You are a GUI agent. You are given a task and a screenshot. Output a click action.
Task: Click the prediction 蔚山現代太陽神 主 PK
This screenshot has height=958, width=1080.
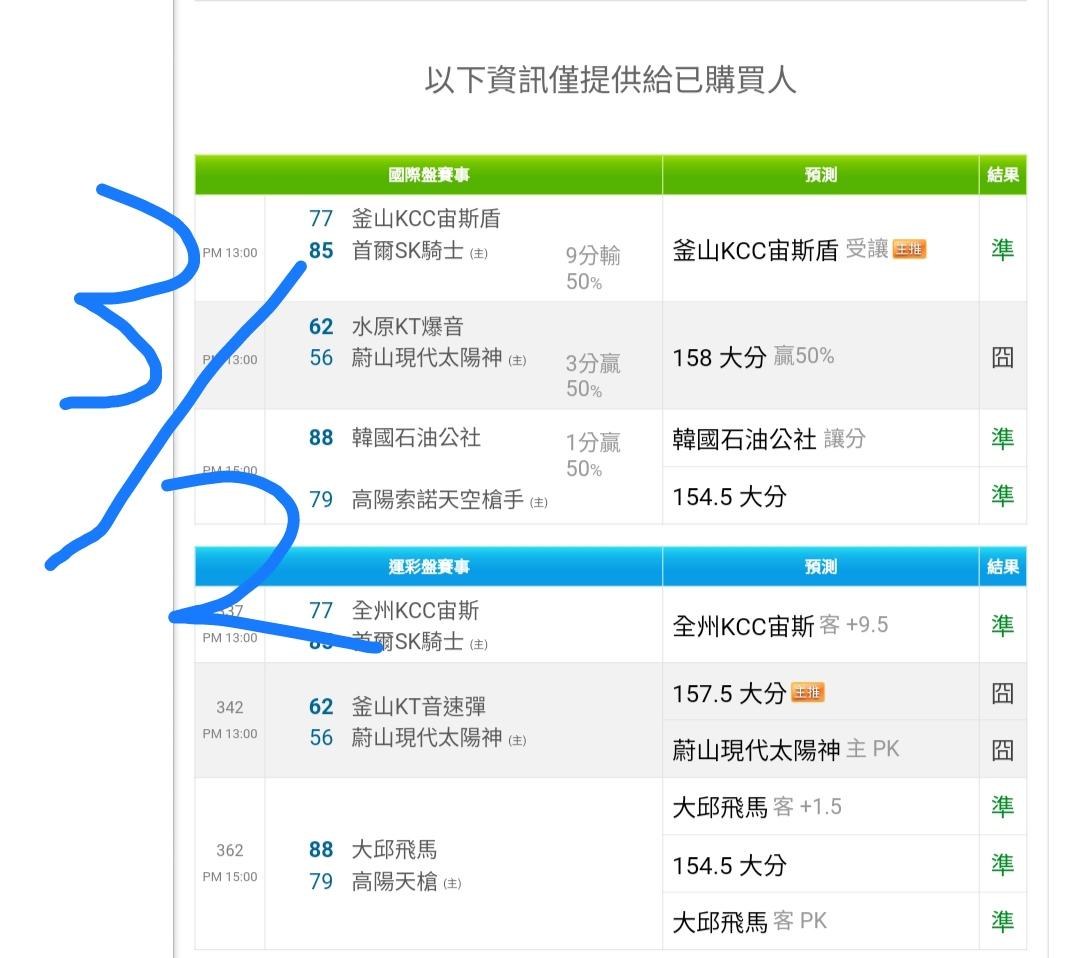pyautogui.click(x=786, y=749)
